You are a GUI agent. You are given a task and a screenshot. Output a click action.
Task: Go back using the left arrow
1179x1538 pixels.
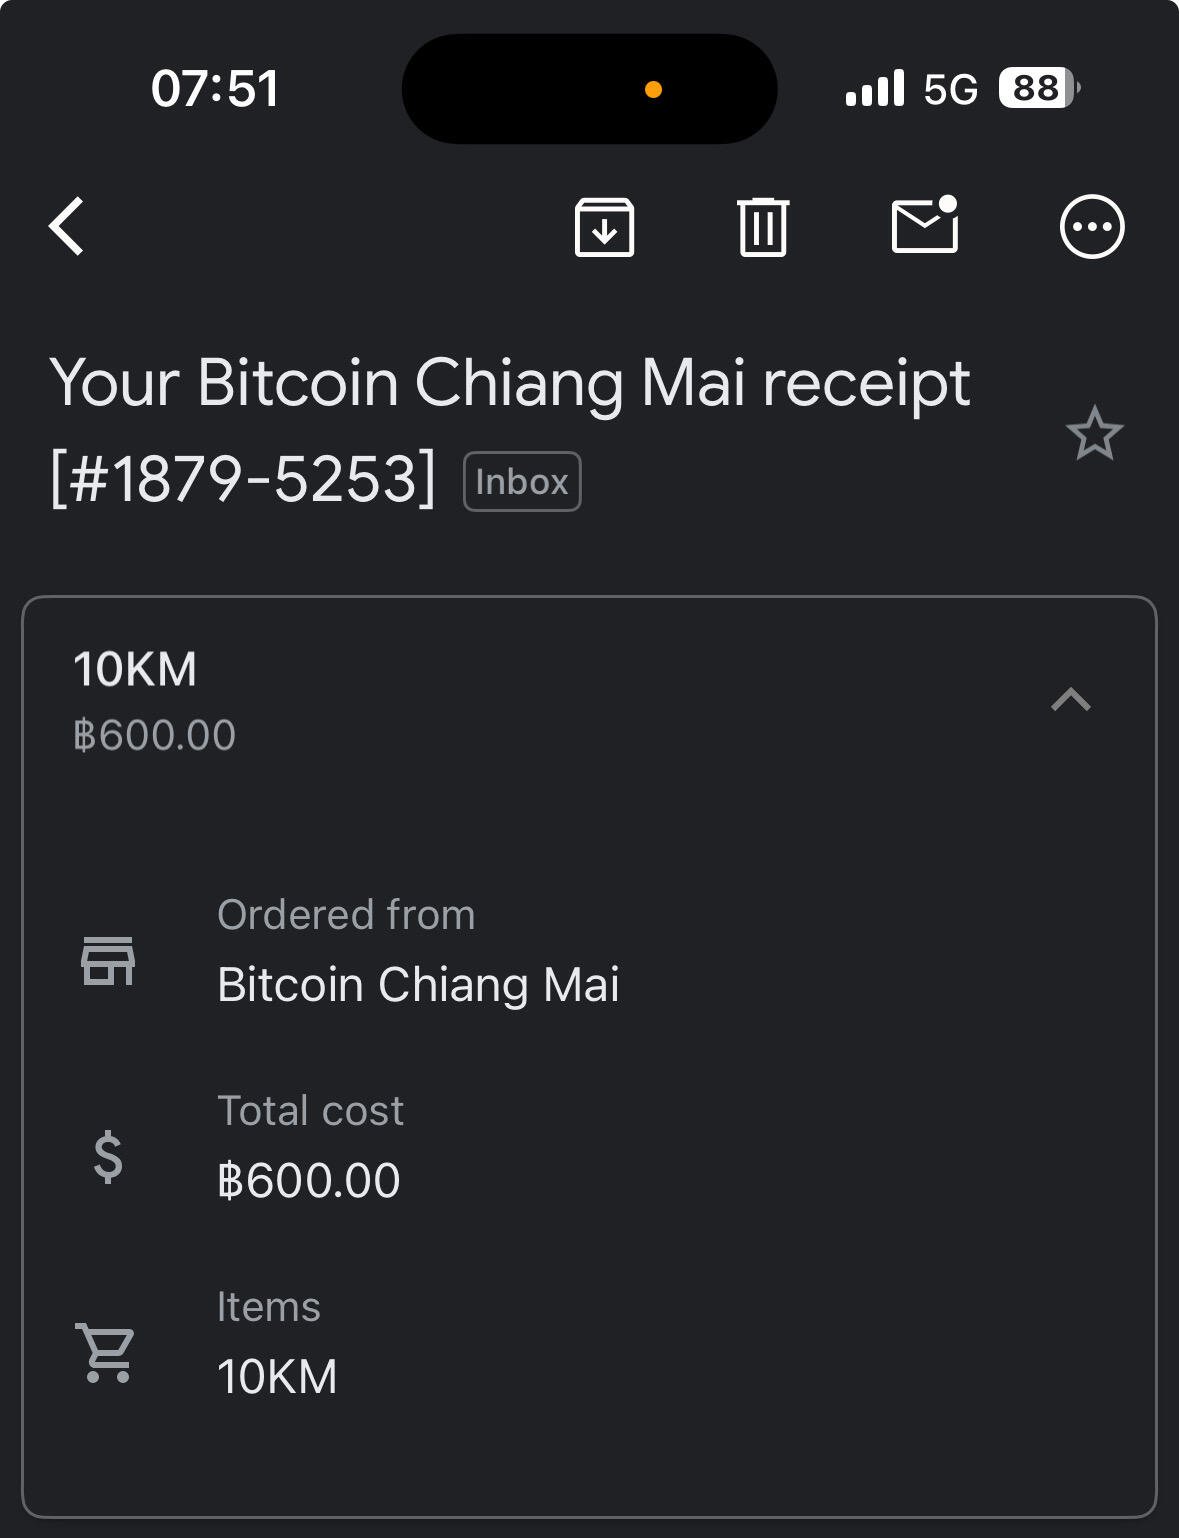click(x=67, y=227)
